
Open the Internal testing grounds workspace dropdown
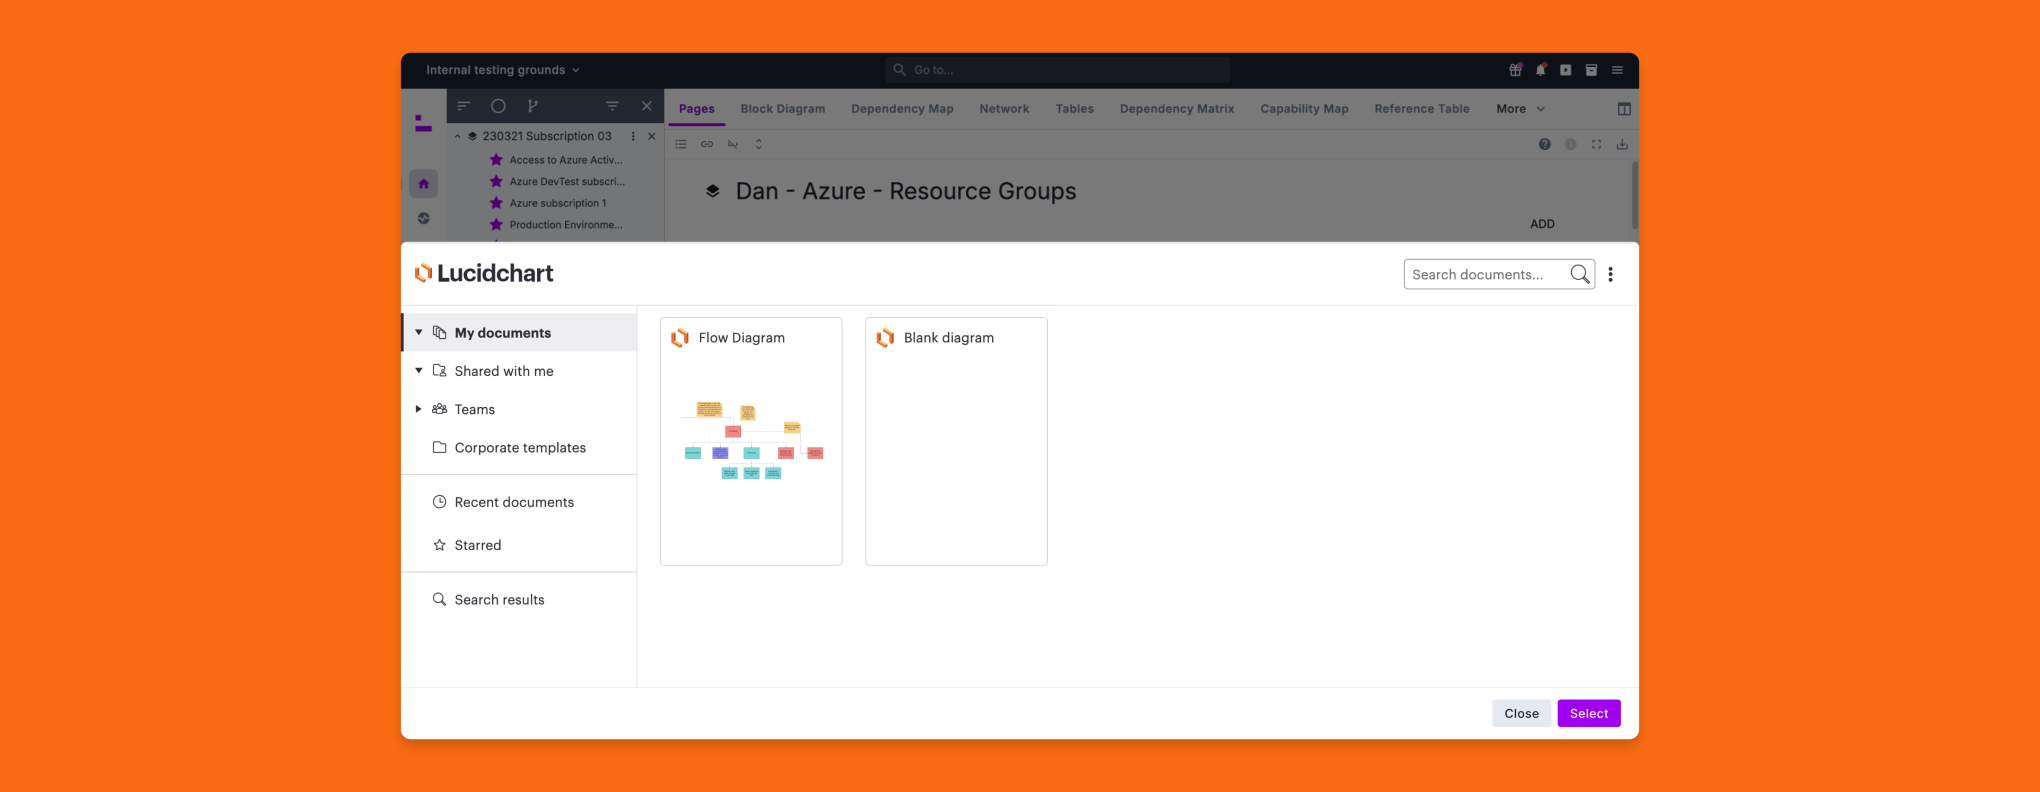tap(503, 70)
